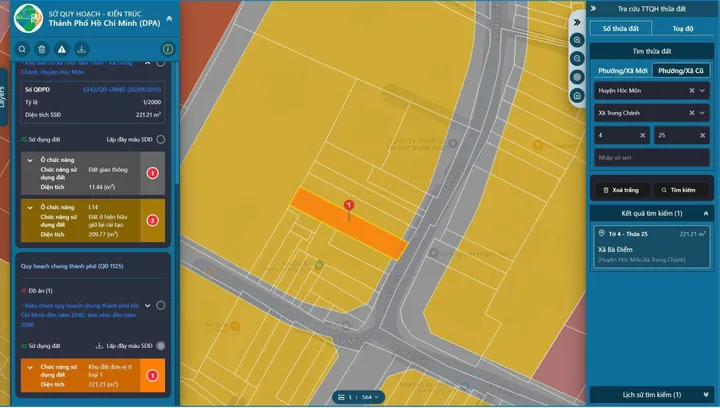Click the trash delete icon in left toolbar
720x408 pixels.
pyautogui.click(x=42, y=49)
